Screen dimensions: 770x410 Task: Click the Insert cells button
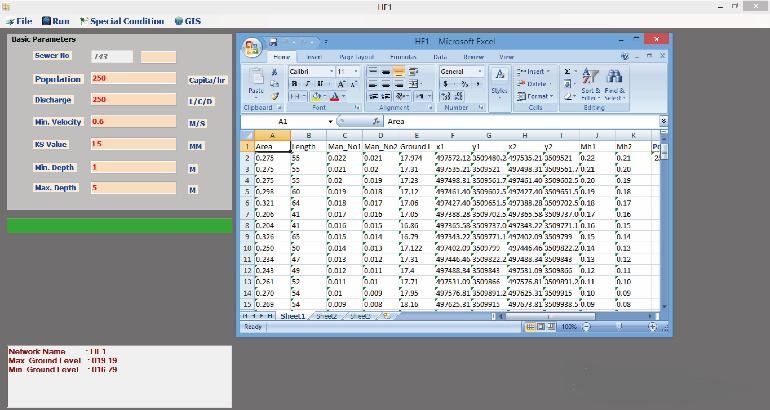533,72
